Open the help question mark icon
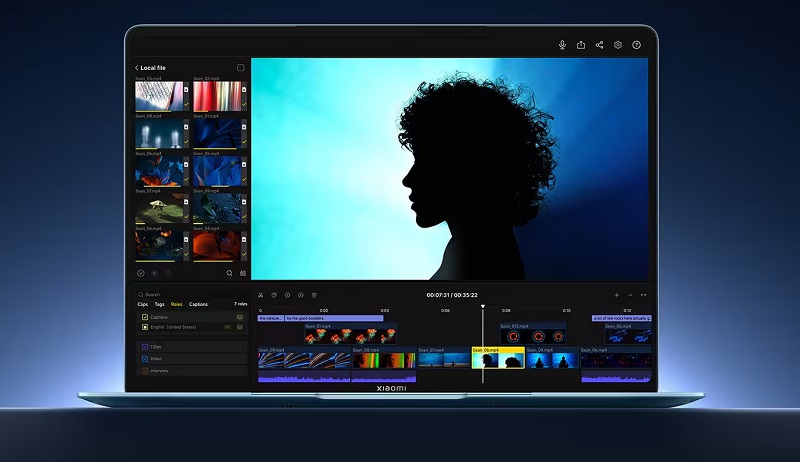Viewport: 800px width, 462px height. click(637, 45)
